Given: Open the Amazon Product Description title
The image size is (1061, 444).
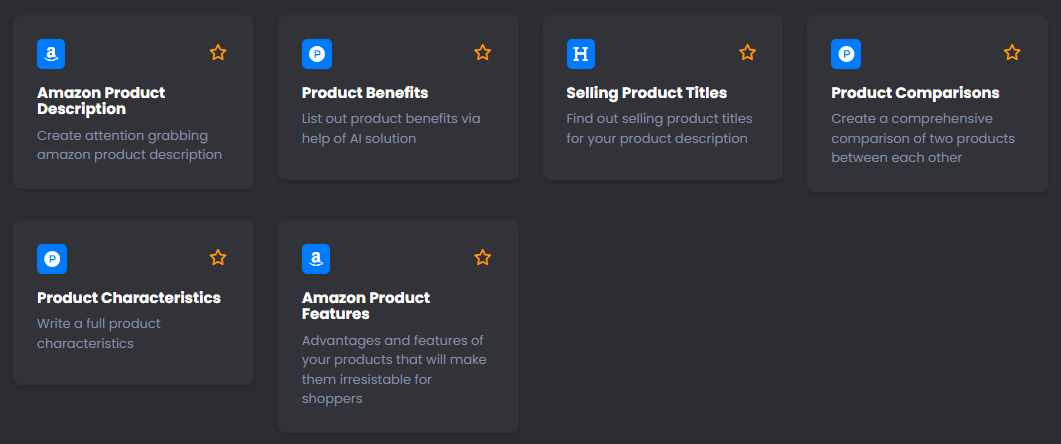Looking at the screenshot, I should point(101,100).
